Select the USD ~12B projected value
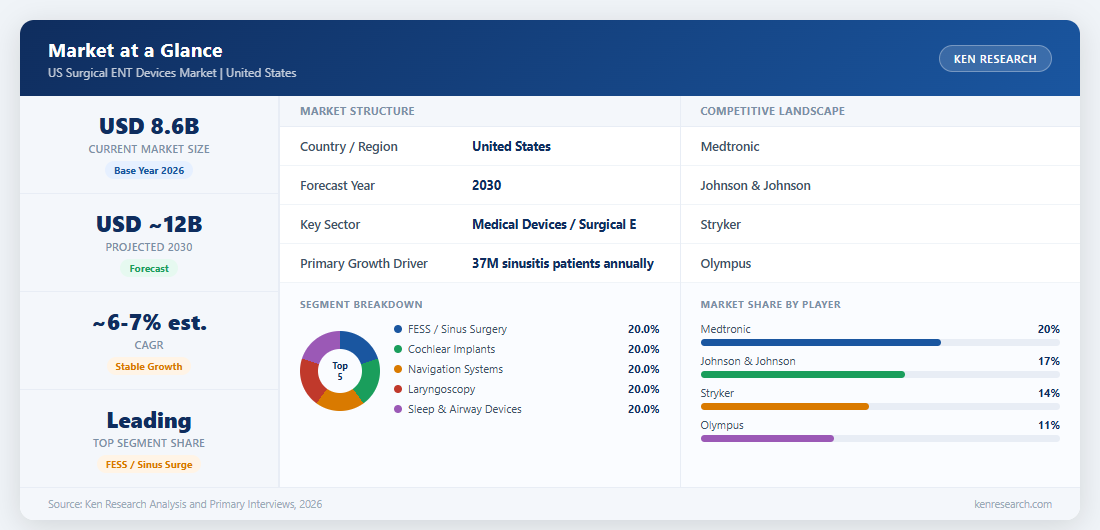The width and height of the screenshot is (1100, 530). click(149, 225)
